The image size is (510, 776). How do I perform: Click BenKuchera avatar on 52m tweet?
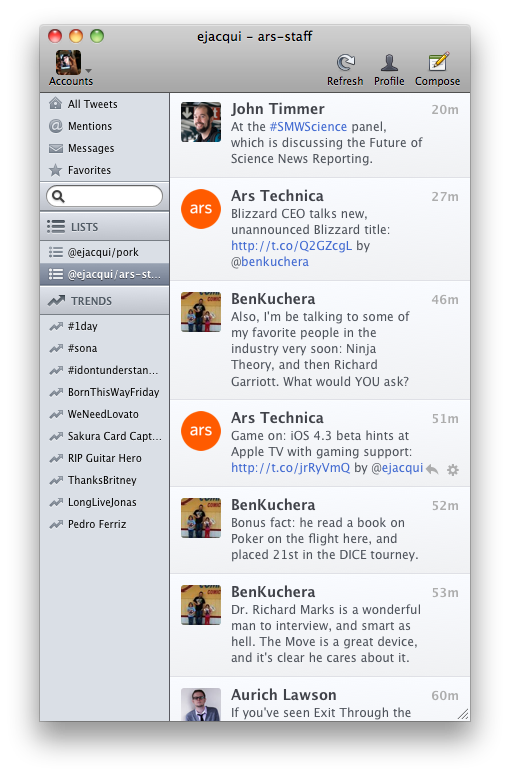pos(201,518)
